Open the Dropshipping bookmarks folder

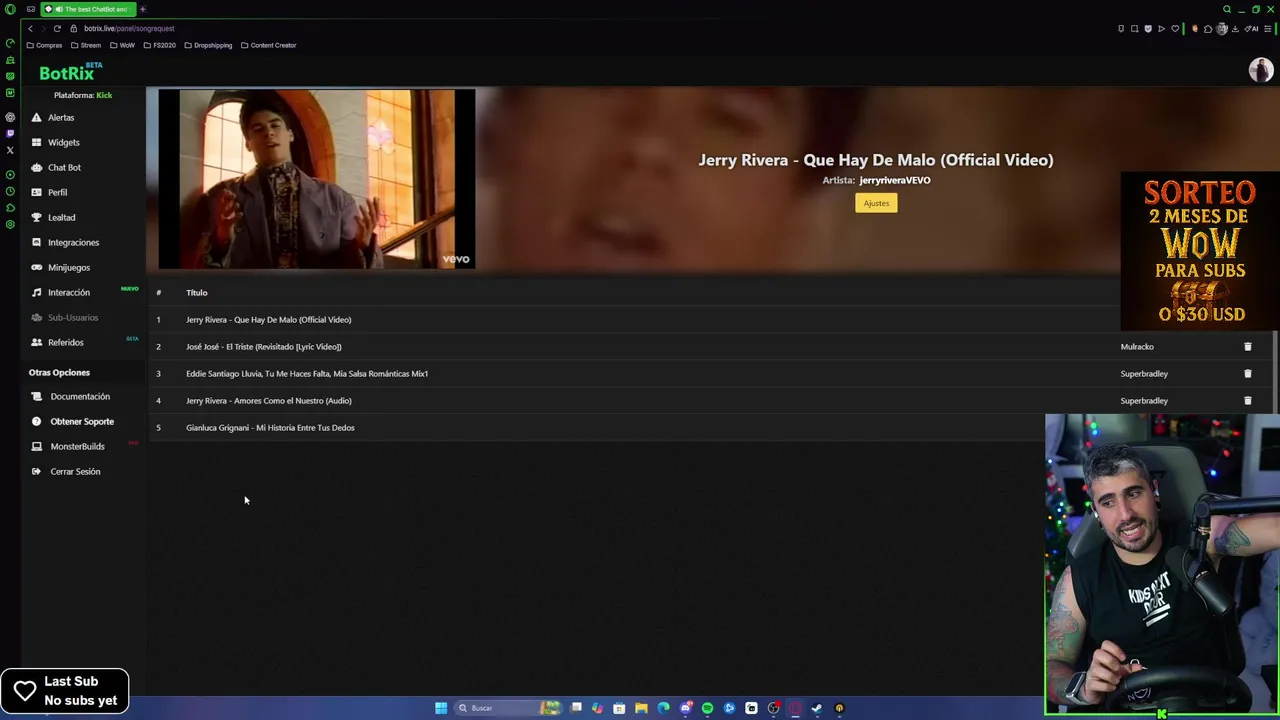coord(208,45)
